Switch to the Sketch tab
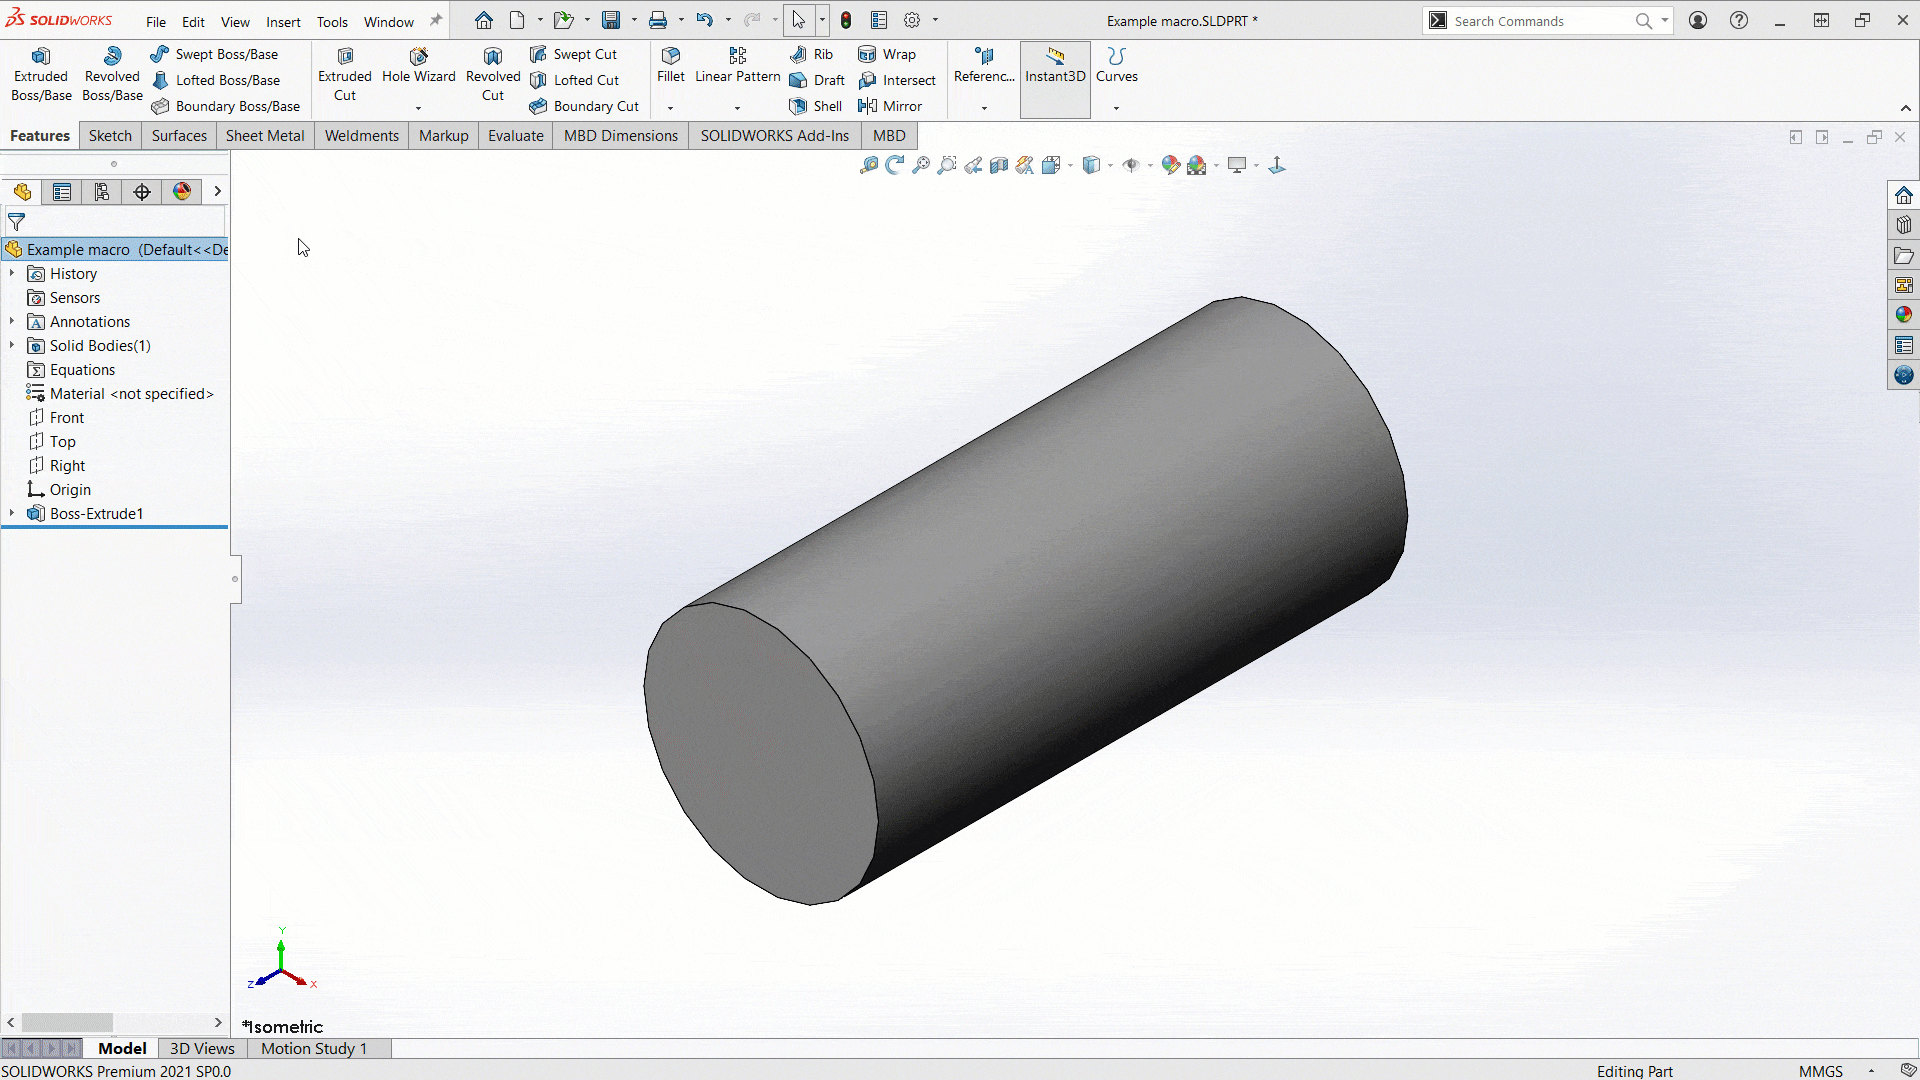Image resolution: width=1920 pixels, height=1080 pixels. point(110,136)
